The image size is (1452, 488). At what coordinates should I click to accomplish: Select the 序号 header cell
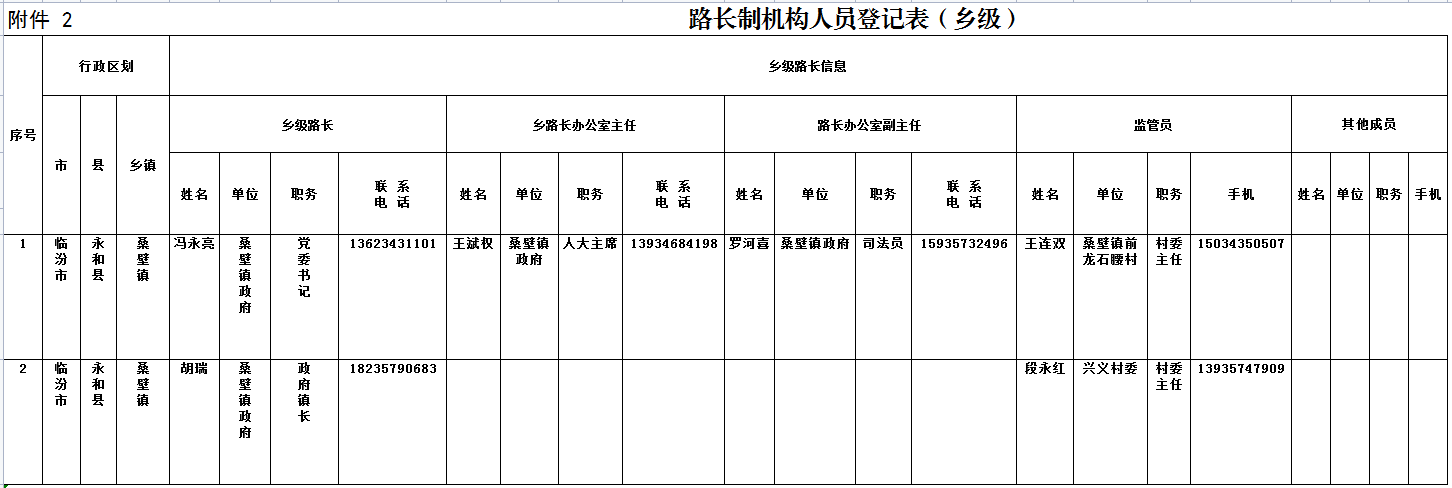23,135
